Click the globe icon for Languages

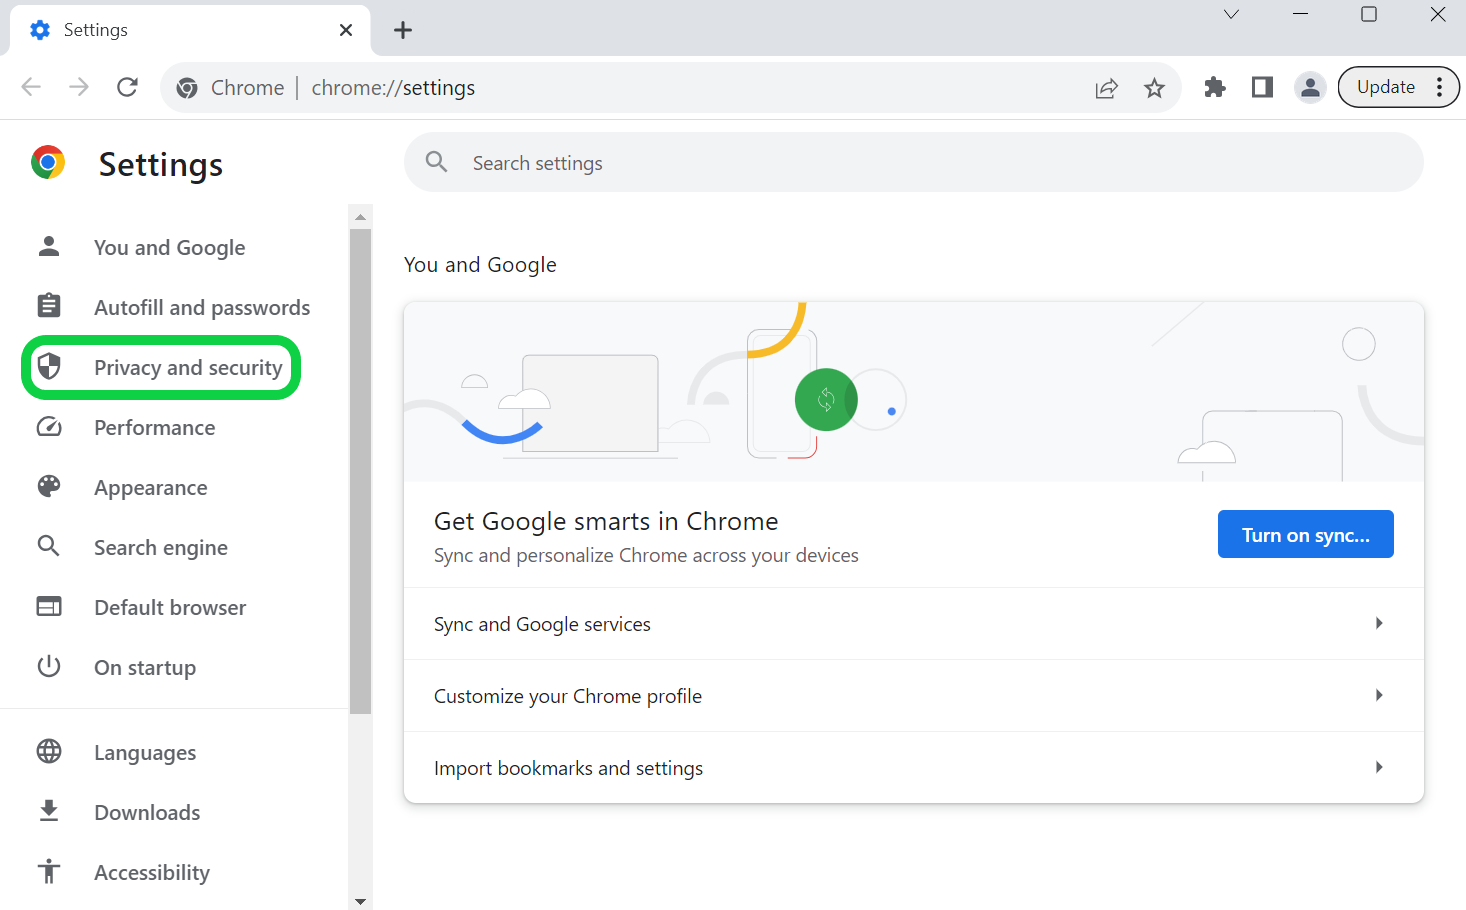tap(49, 751)
